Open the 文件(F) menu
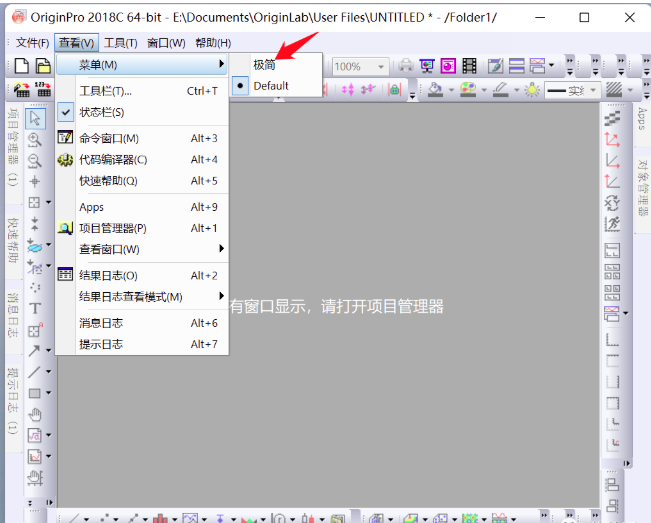 (32, 43)
